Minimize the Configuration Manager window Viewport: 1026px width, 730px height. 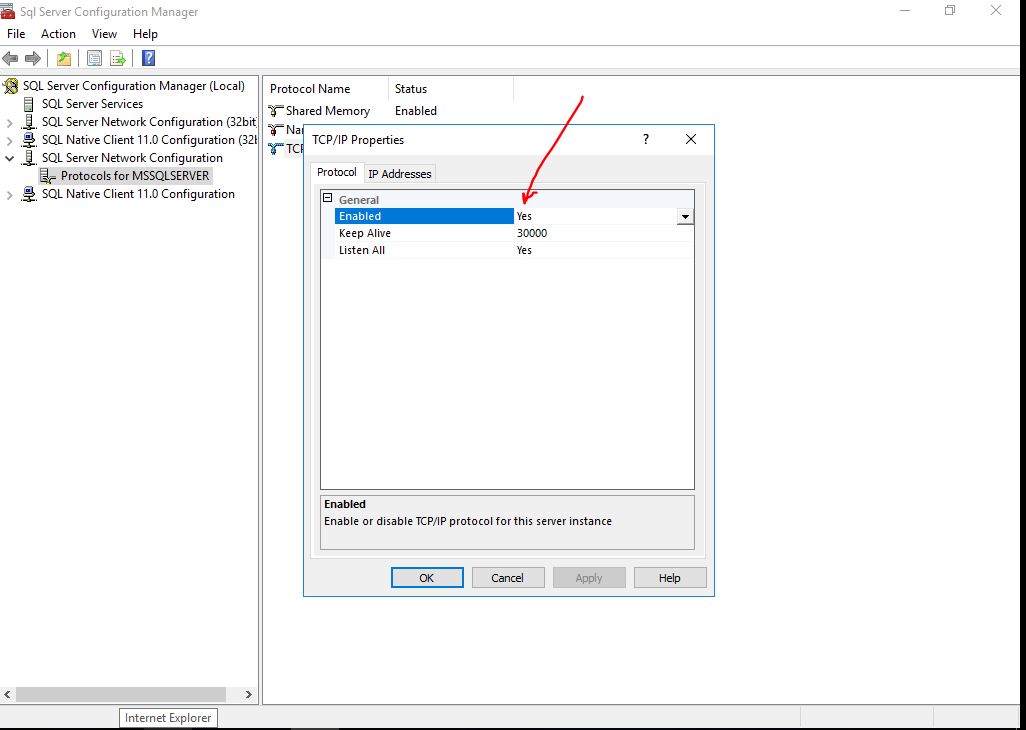pyautogui.click(x=905, y=10)
